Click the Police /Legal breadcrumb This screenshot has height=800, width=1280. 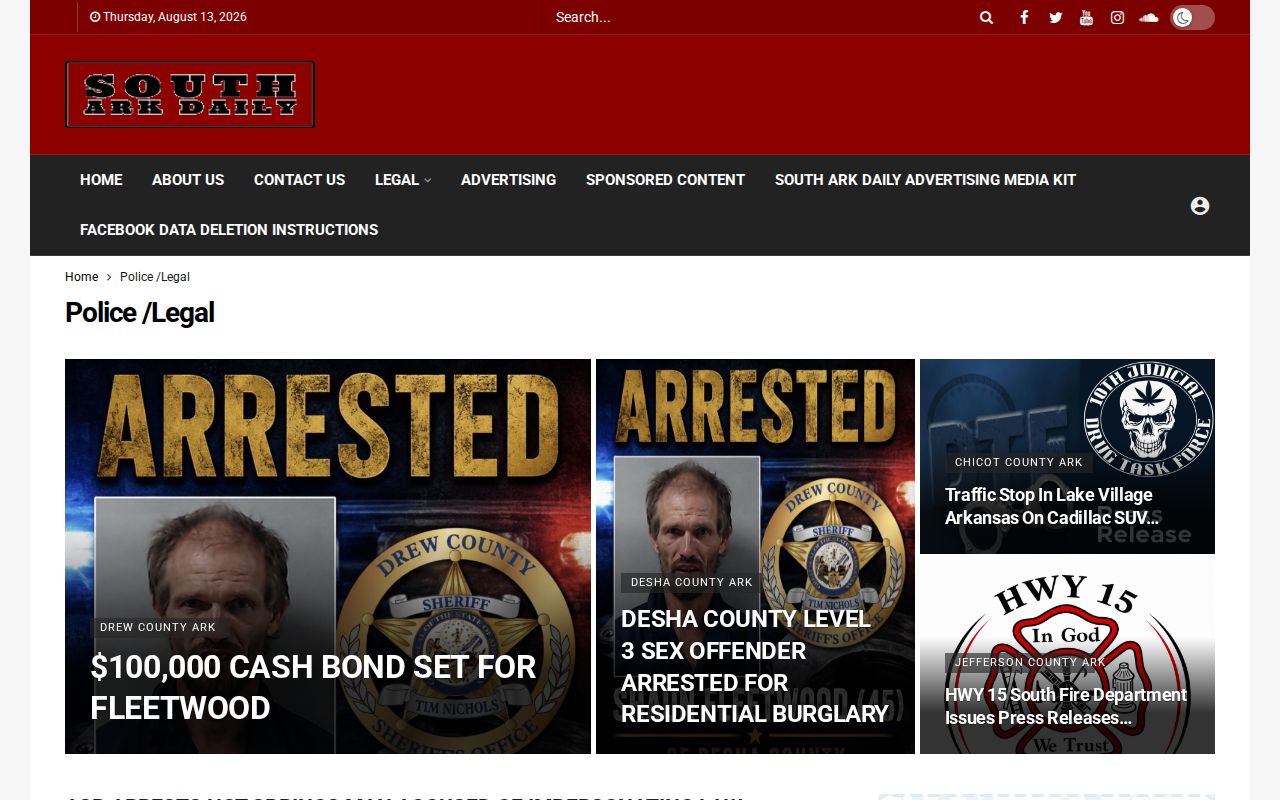pos(155,277)
